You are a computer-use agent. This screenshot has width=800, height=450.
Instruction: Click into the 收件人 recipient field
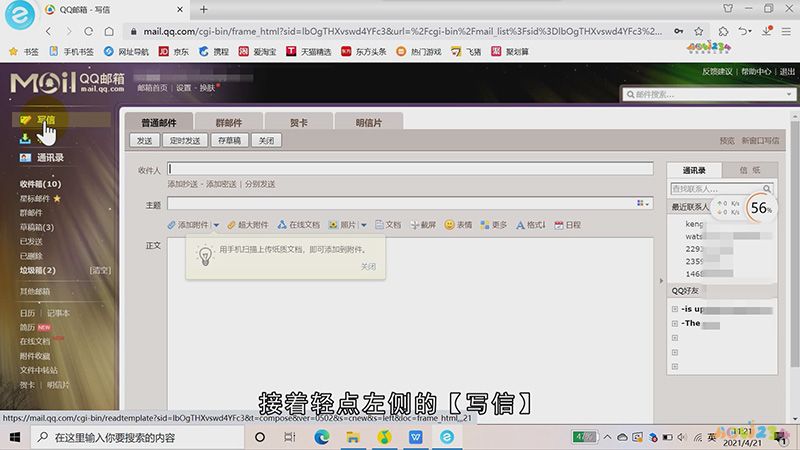click(x=410, y=169)
